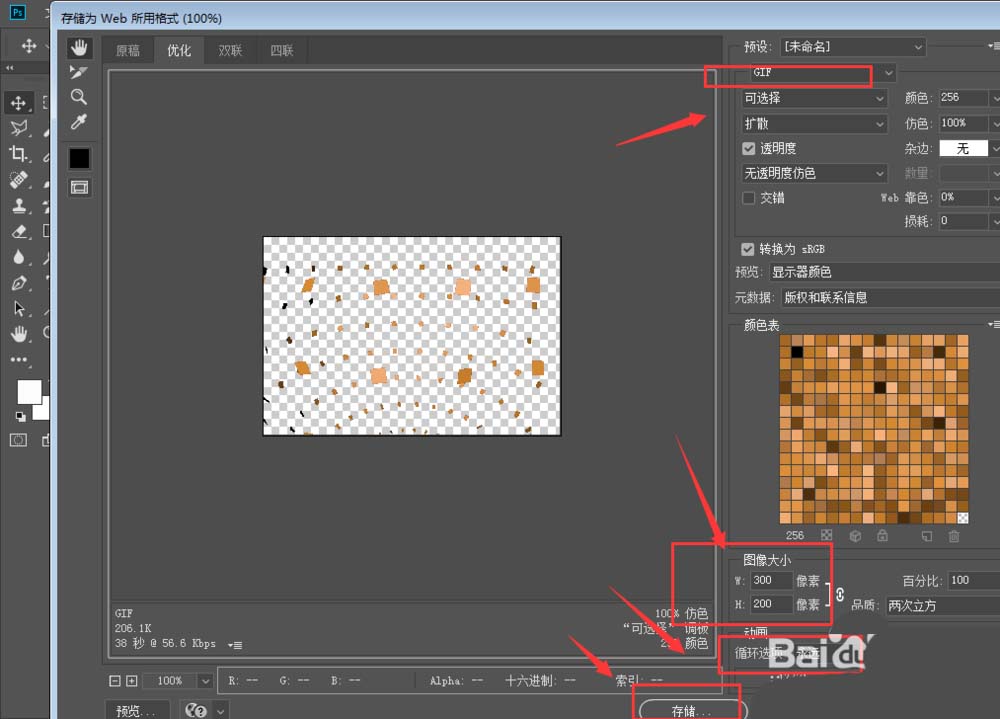Click the 损耗 lossy field showing 0
1000x719 pixels.
pyautogui.click(x=963, y=221)
